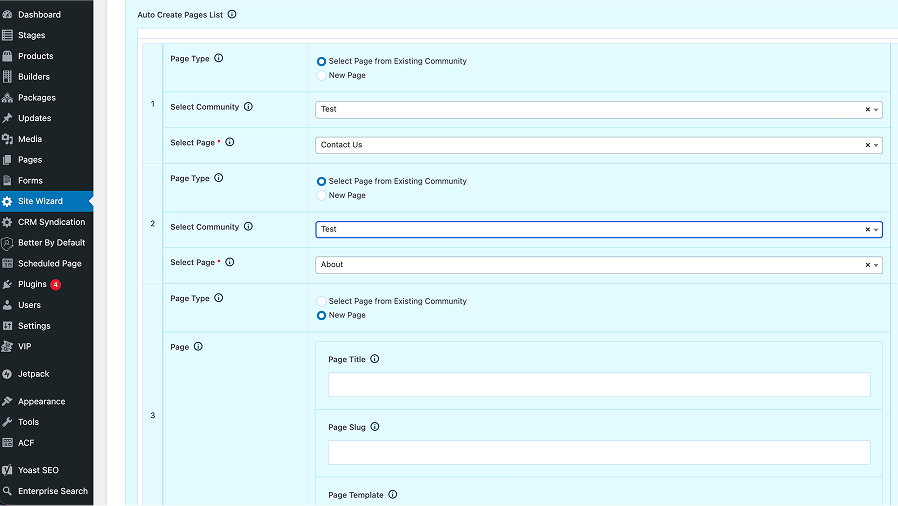The height and width of the screenshot is (506, 898).
Task: Click the Yoast SEO icon
Action: [x=7, y=470]
